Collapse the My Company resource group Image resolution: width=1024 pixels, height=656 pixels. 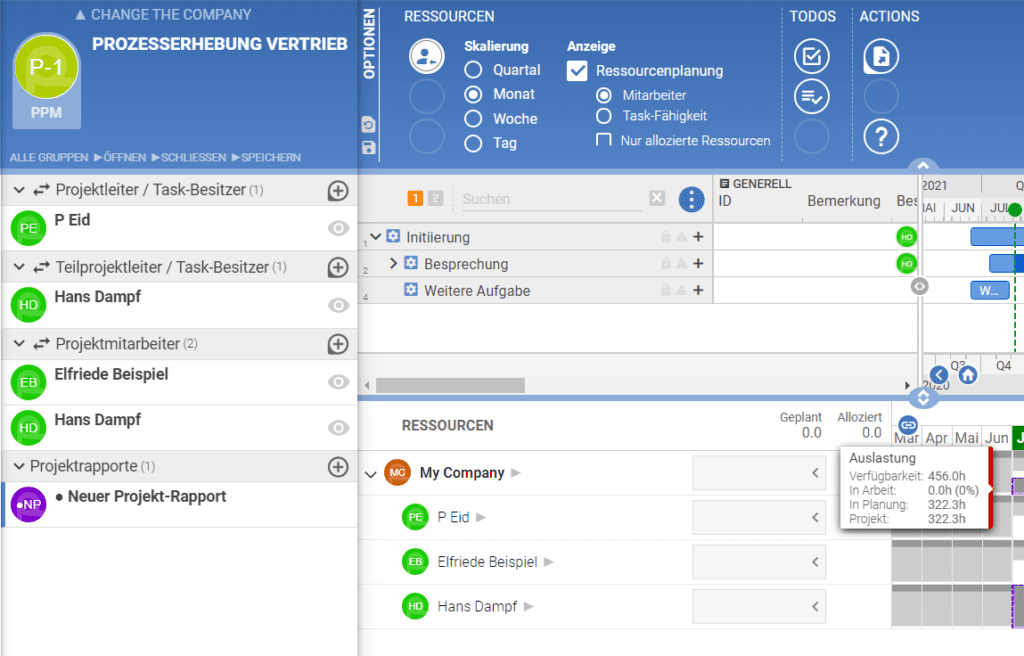click(x=371, y=474)
